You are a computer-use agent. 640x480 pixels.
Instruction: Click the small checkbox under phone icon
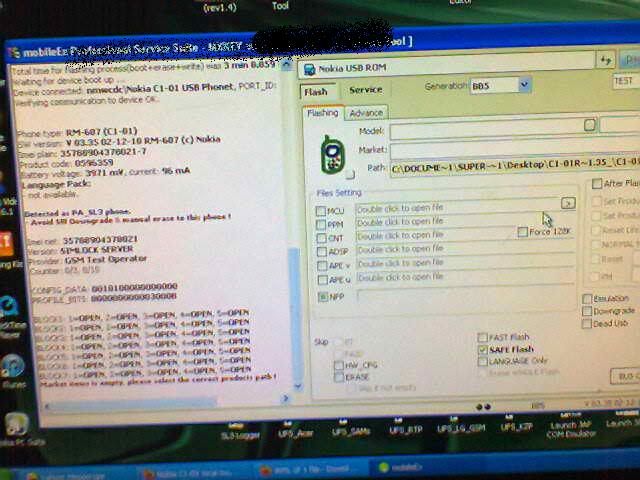click(350, 175)
